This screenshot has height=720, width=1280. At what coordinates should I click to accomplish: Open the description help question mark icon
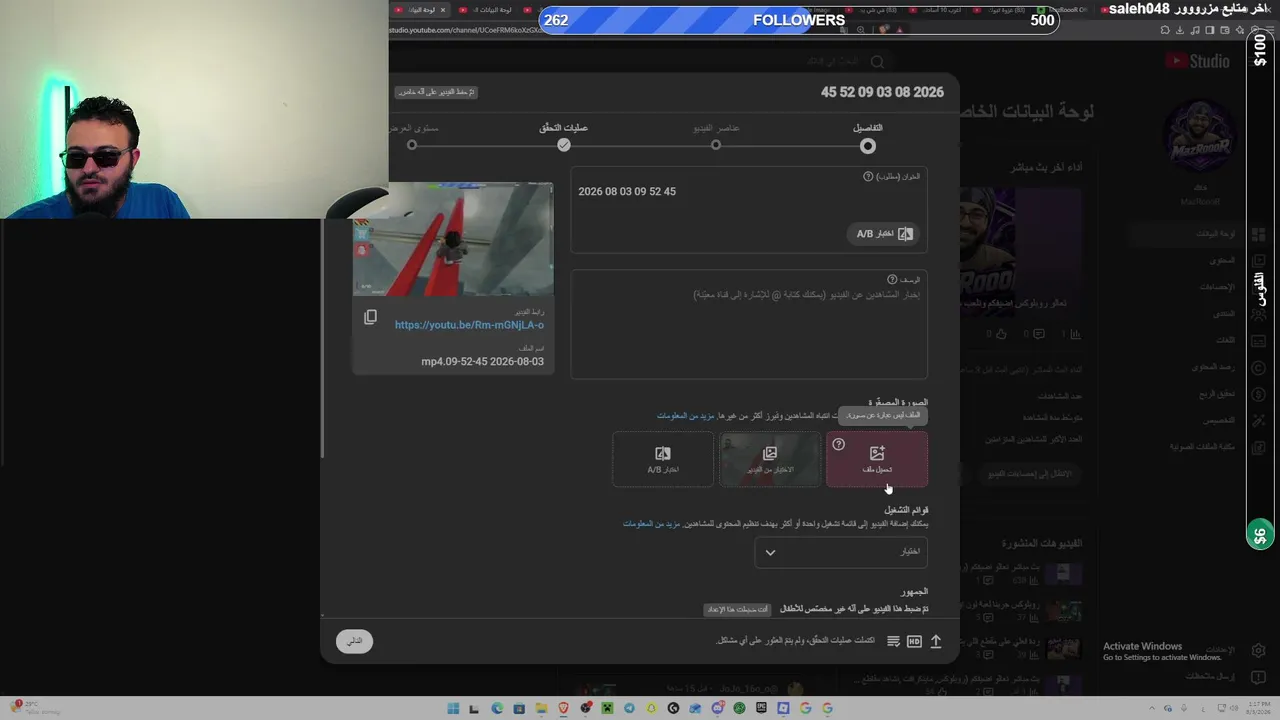click(892, 280)
